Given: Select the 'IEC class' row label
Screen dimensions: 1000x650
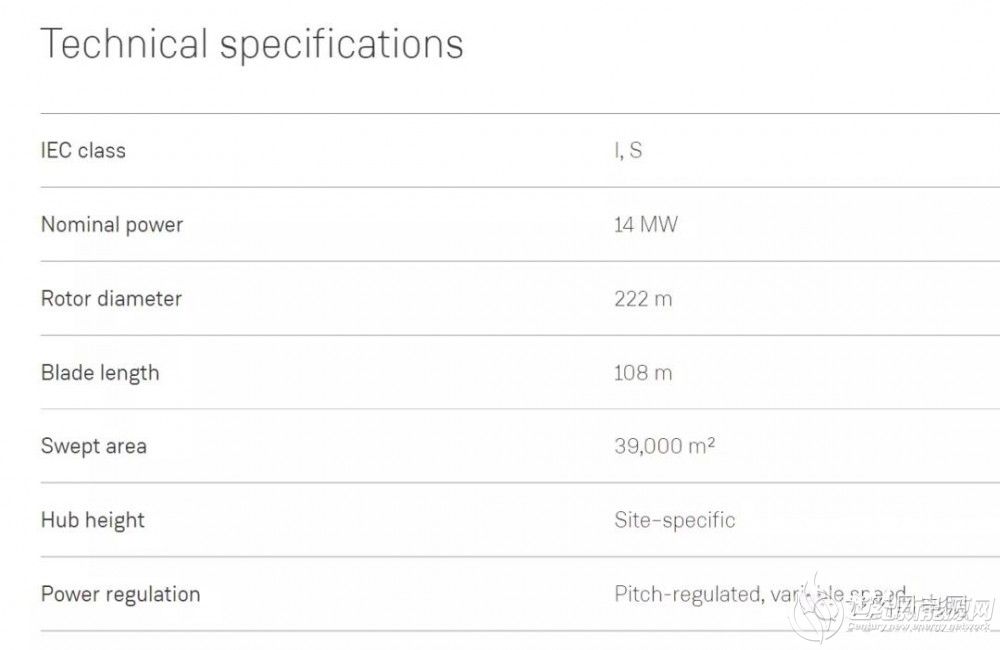Looking at the screenshot, I should tap(83, 151).
